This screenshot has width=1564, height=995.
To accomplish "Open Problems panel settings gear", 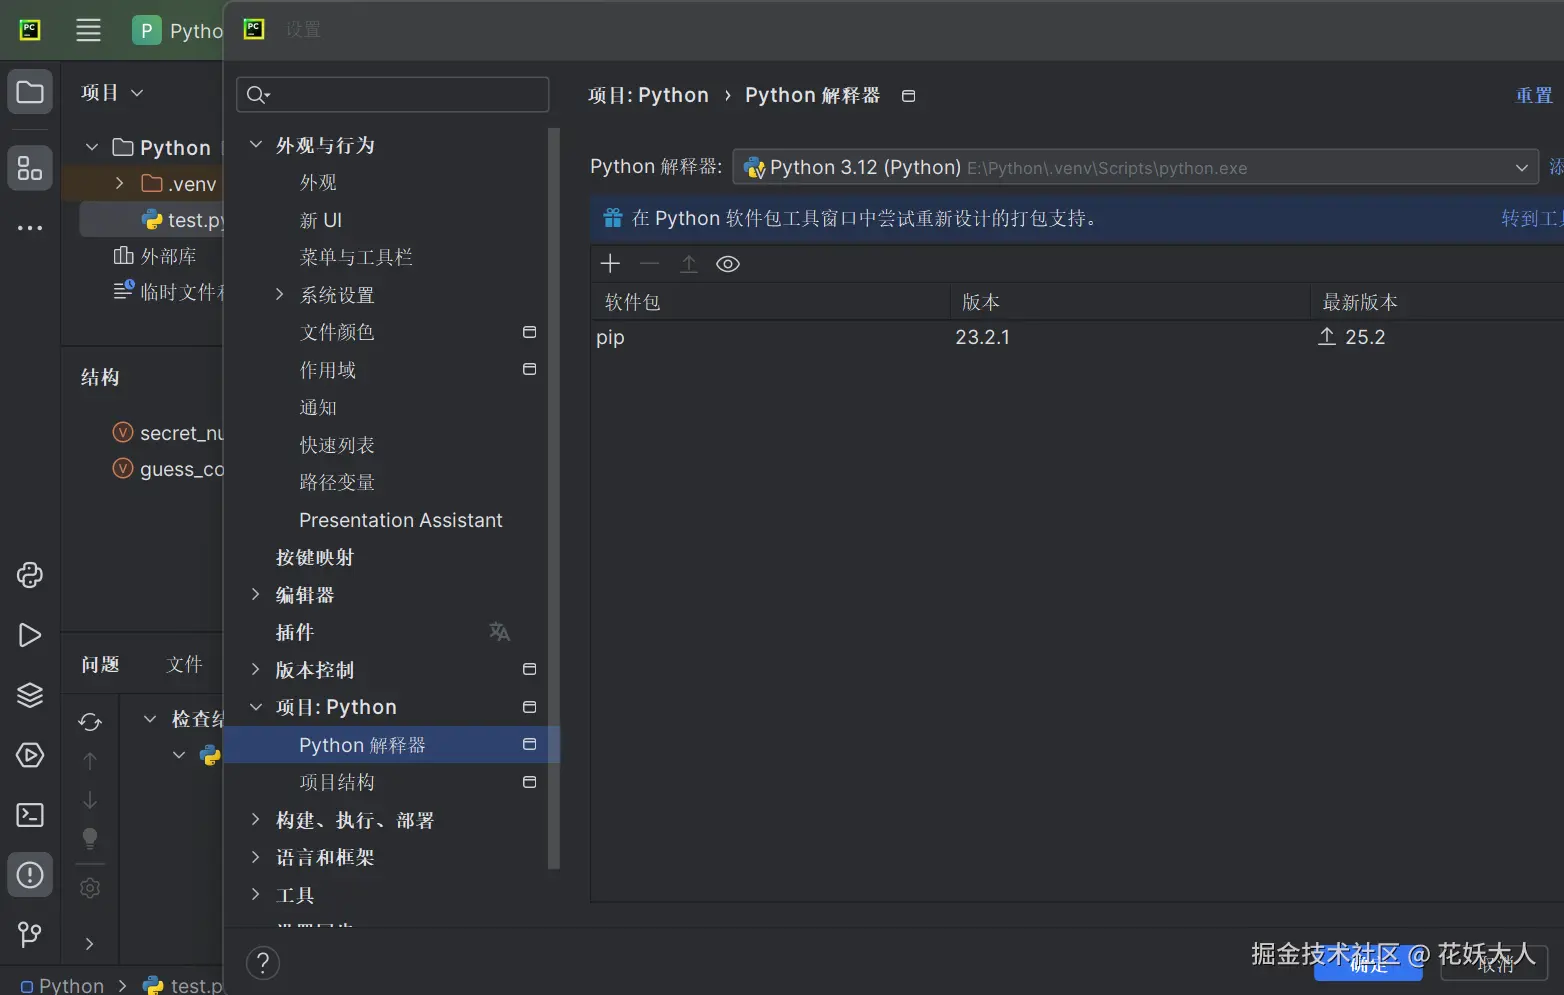I will click(x=90, y=888).
